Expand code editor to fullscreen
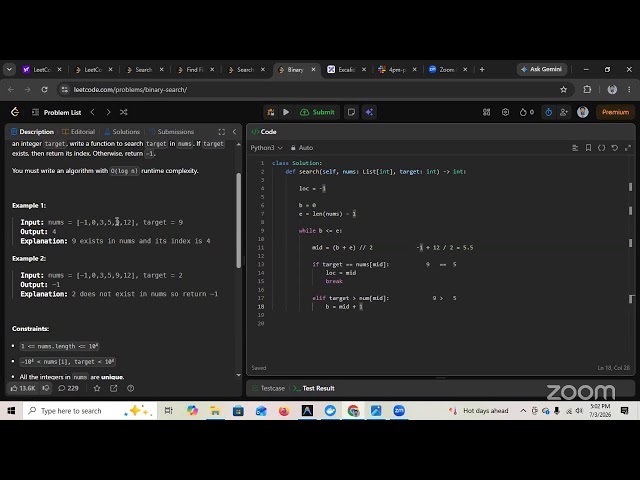 tap(628, 148)
